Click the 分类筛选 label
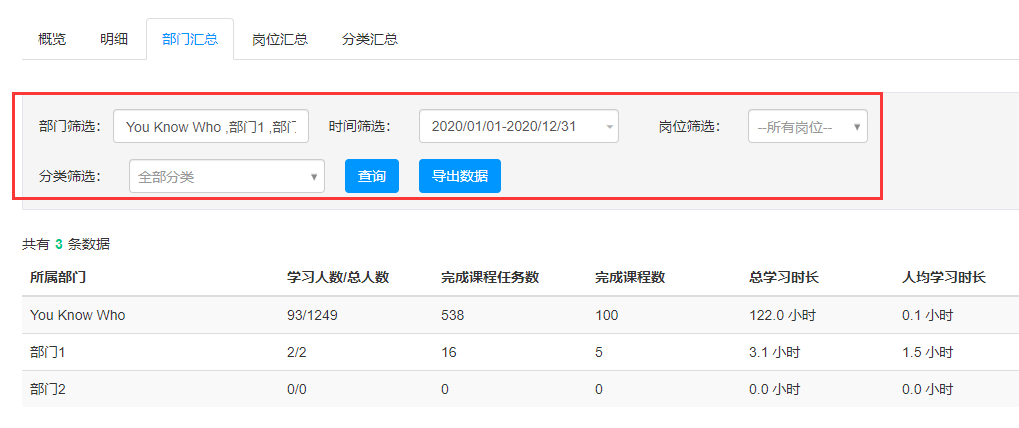This screenshot has width=1019, height=428. 70,176
